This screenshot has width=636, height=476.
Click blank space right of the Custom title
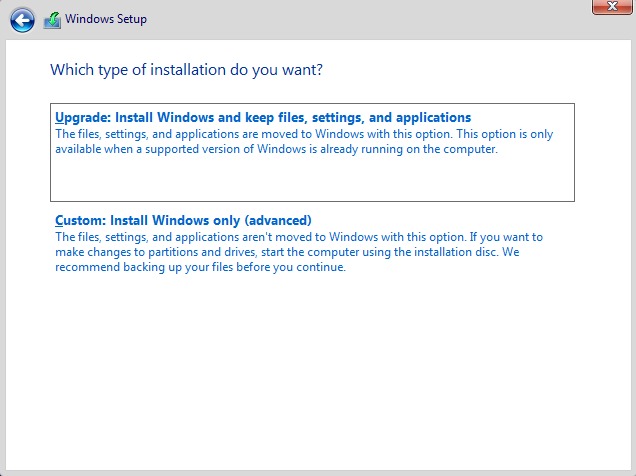pyautogui.click(x=450, y=220)
